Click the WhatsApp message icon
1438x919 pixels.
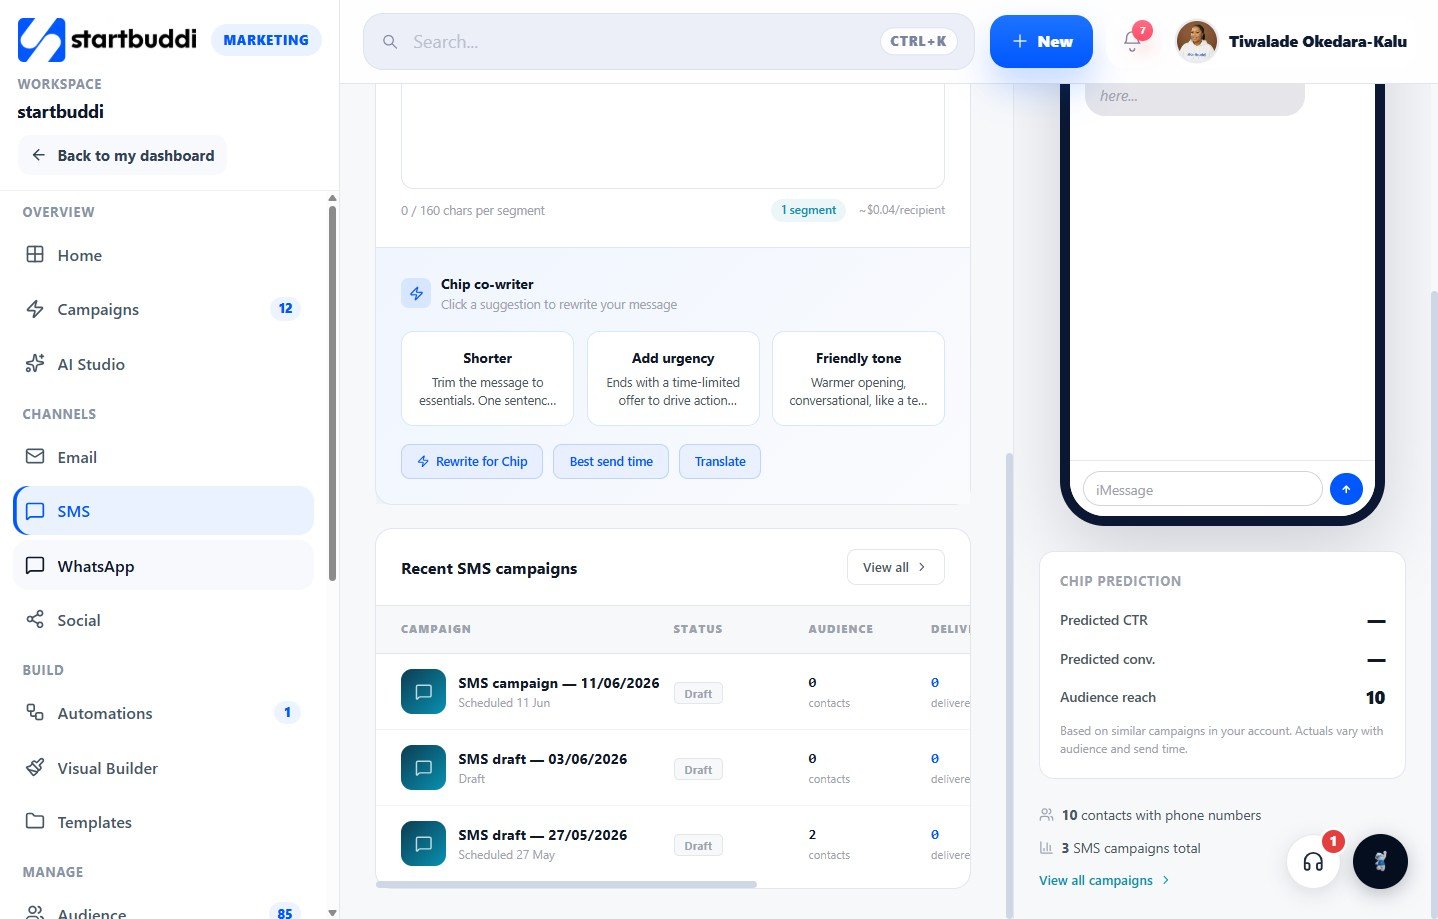click(35, 565)
